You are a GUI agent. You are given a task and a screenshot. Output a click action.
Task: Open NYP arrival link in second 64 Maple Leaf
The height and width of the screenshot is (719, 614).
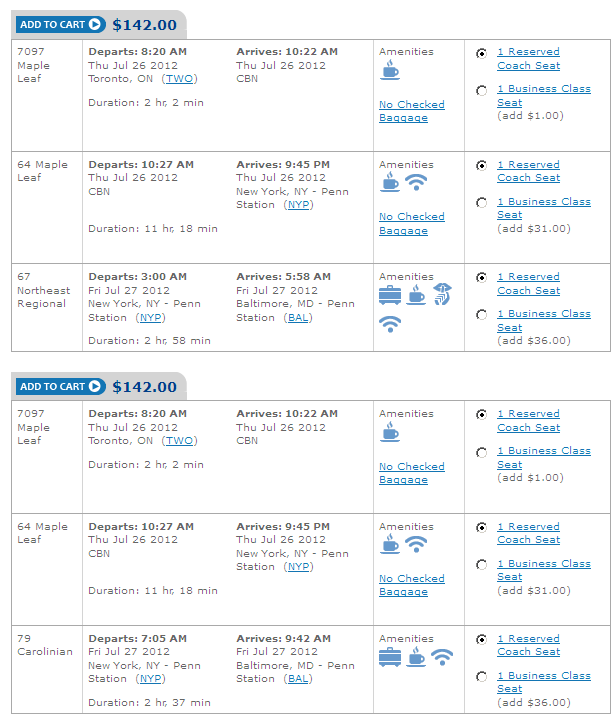point(298,567)
